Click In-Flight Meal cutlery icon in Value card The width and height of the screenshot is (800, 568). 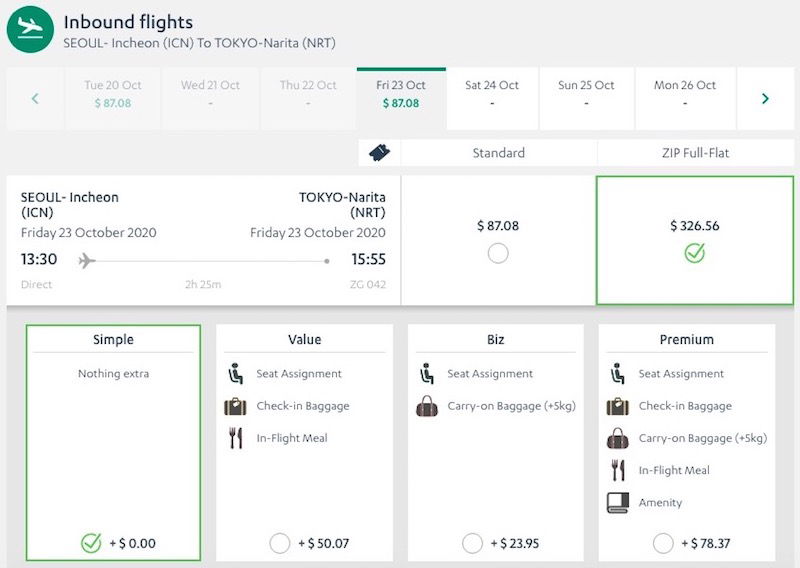236,438
